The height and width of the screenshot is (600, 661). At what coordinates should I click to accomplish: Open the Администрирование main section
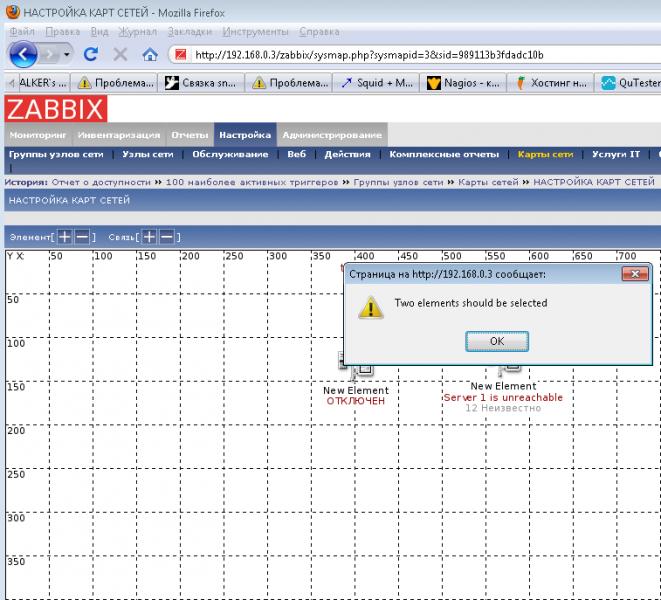click(x=332, y=135)
